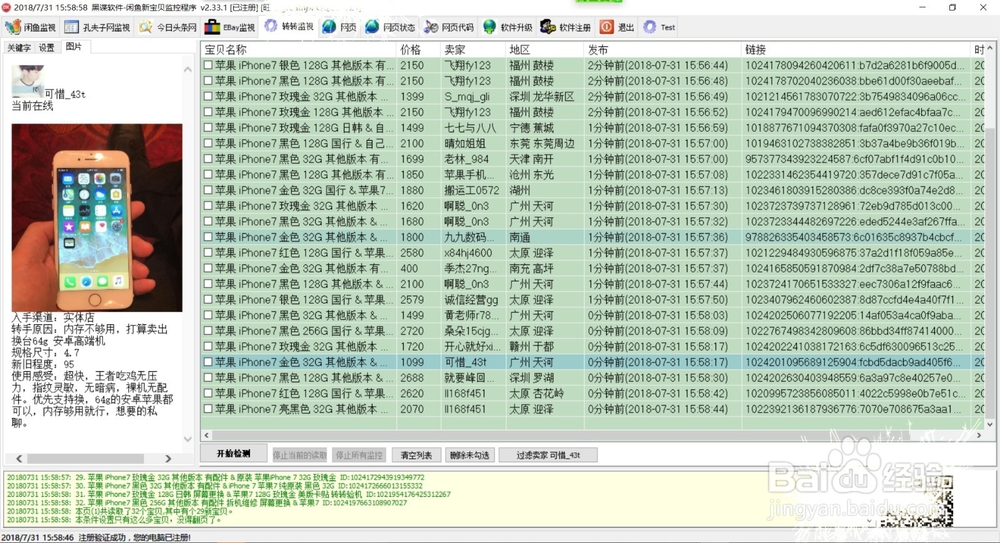Click the 停止所有监控 button
The height and width of the screenshot is (543, 1000).
(359, 455)
